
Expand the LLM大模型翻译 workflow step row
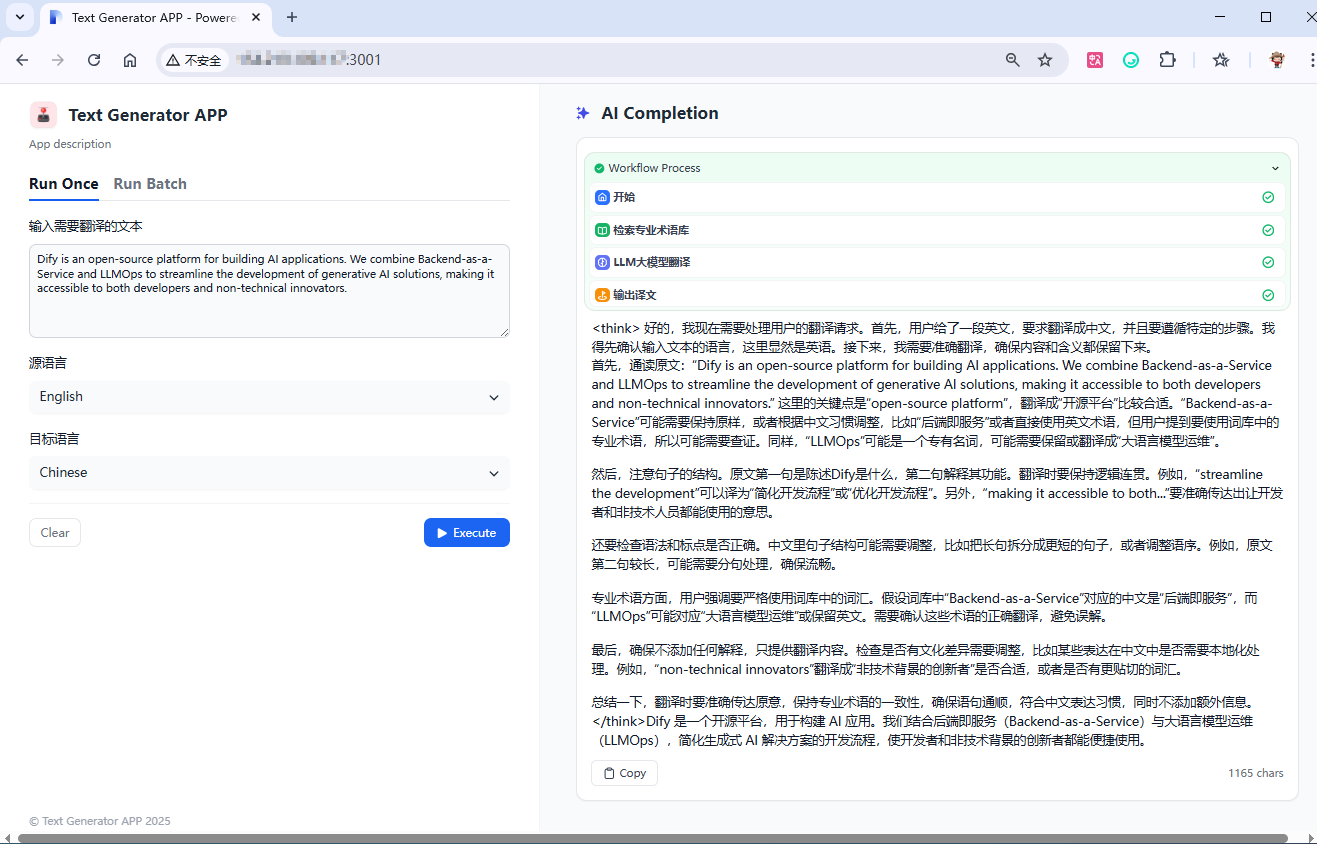937,262
